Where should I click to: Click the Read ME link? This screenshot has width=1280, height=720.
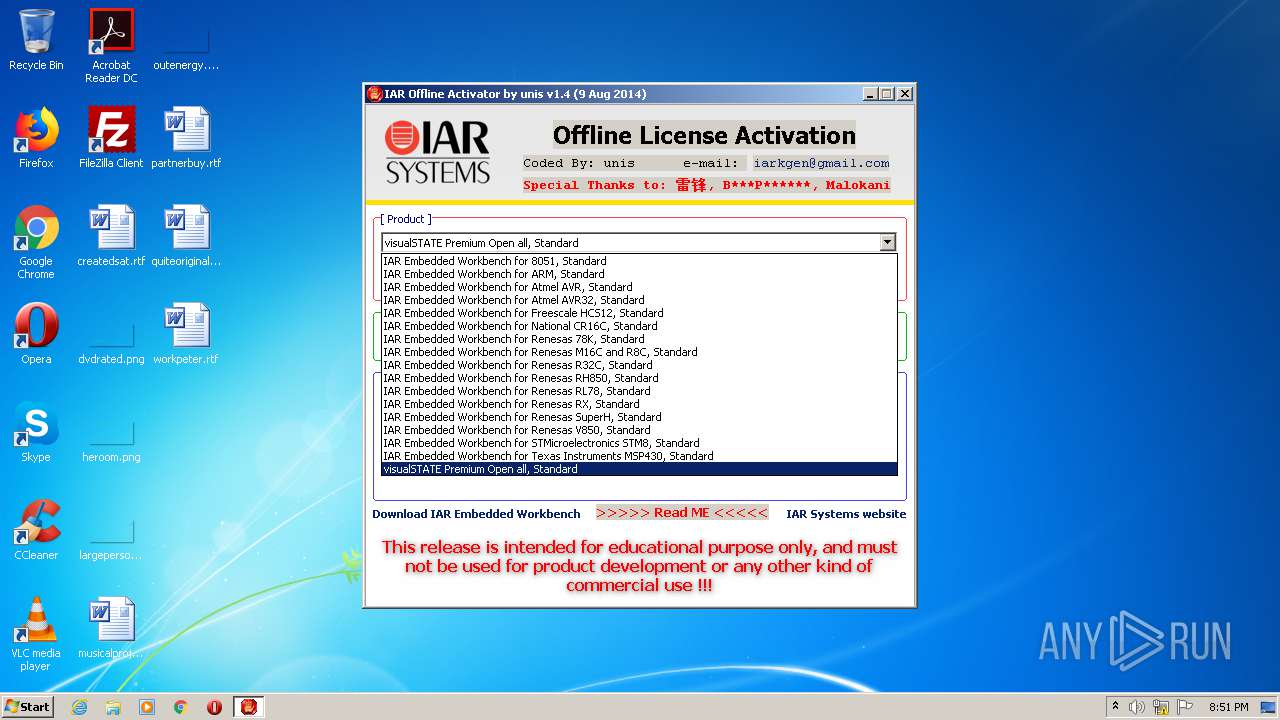coord(682,513)
